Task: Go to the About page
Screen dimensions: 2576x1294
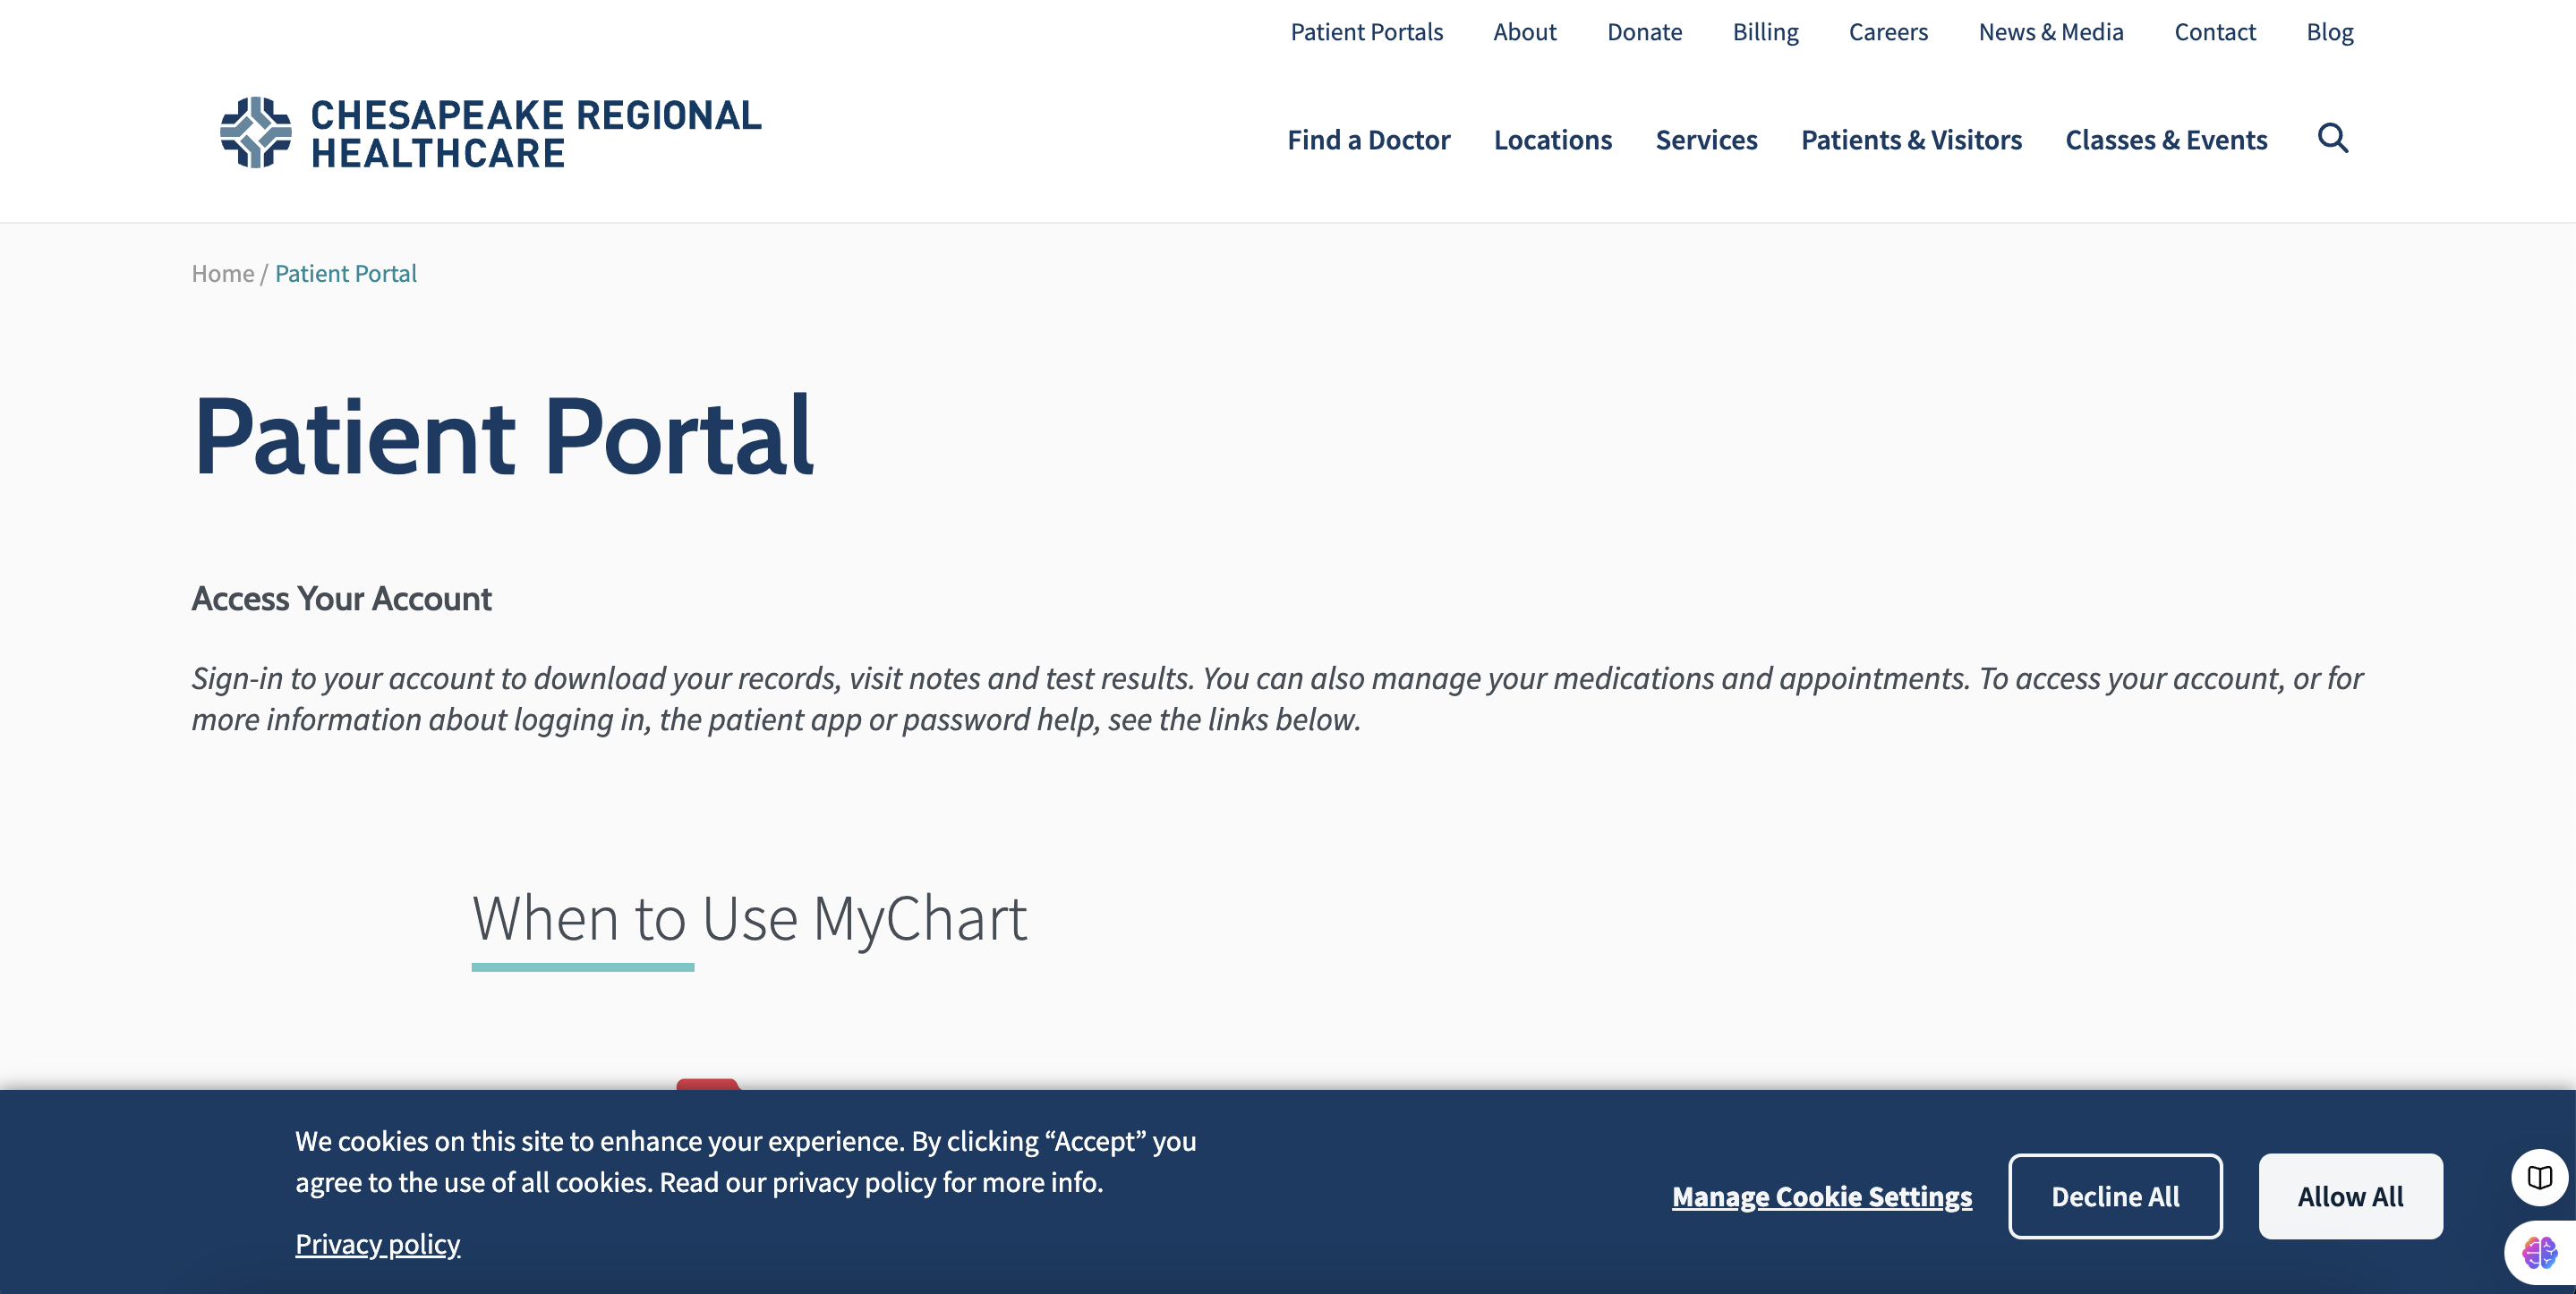Action: click(x=1524, y=32)
